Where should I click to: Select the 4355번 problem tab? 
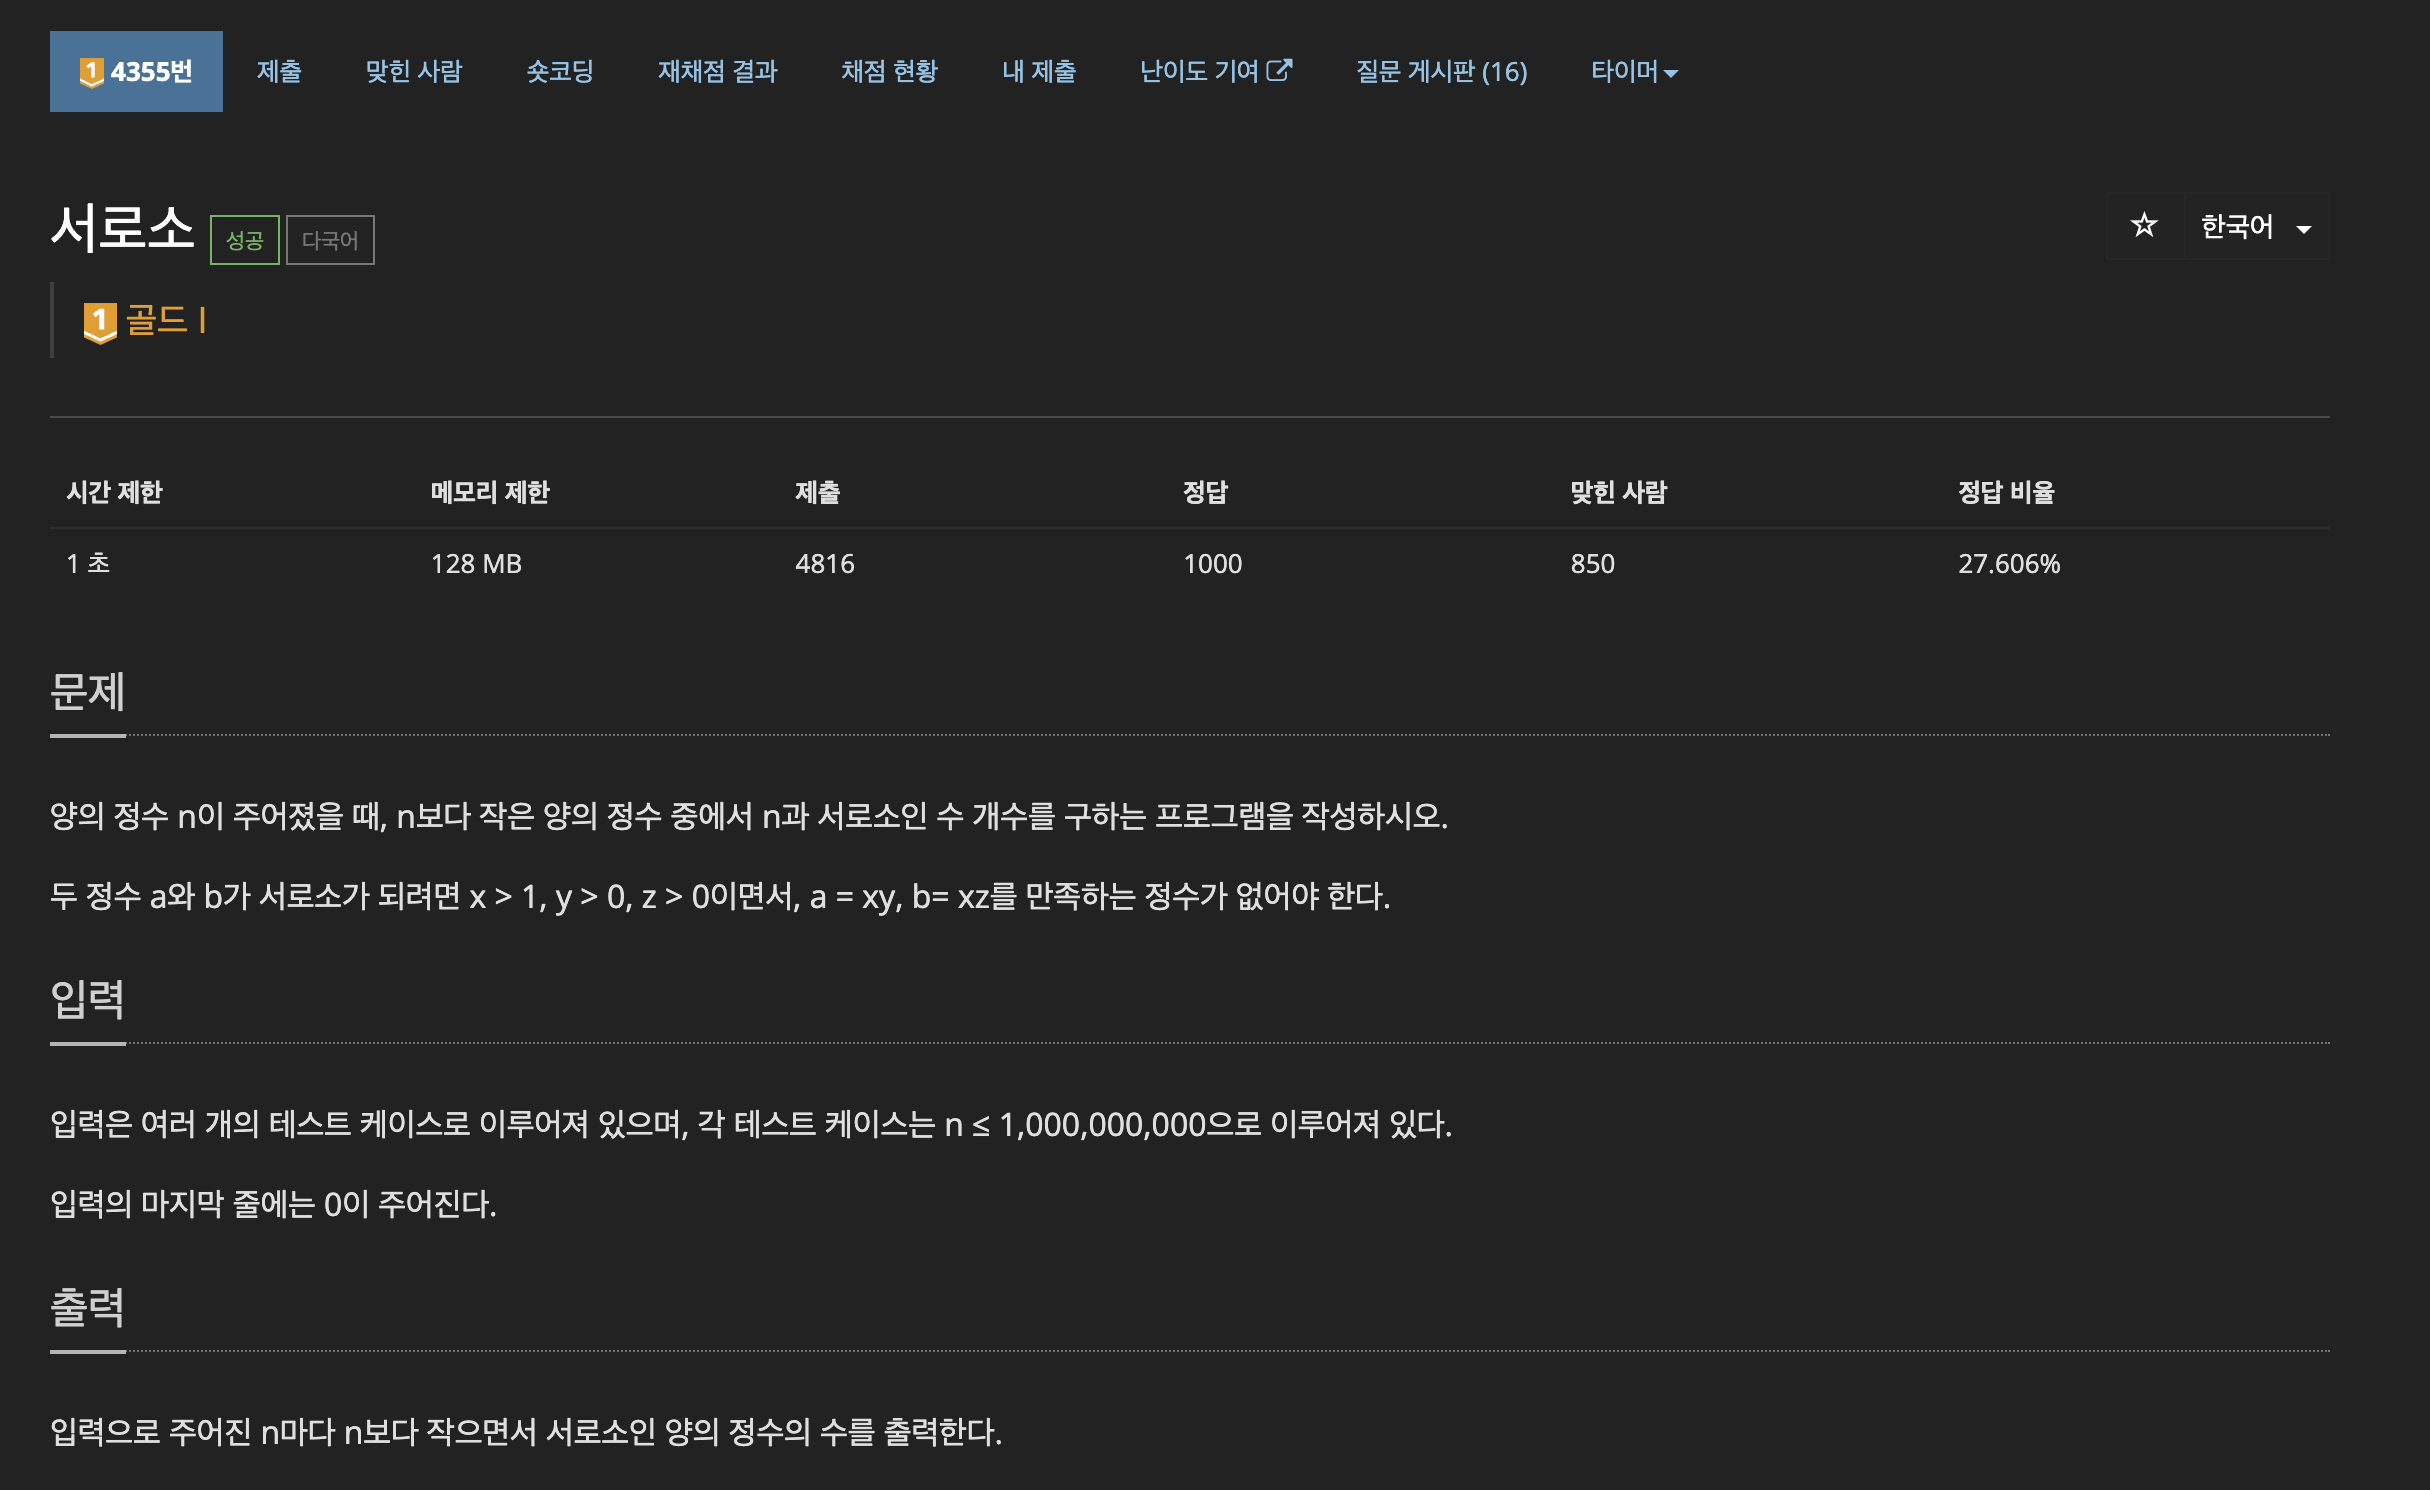pos(150,72)
